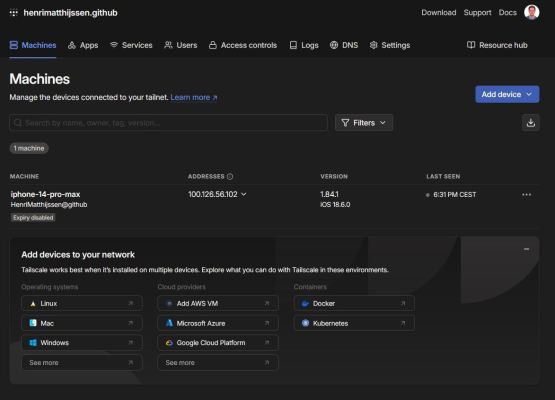Click the external arrow on Docker row
Screen dimensions: 555x400
403,303
